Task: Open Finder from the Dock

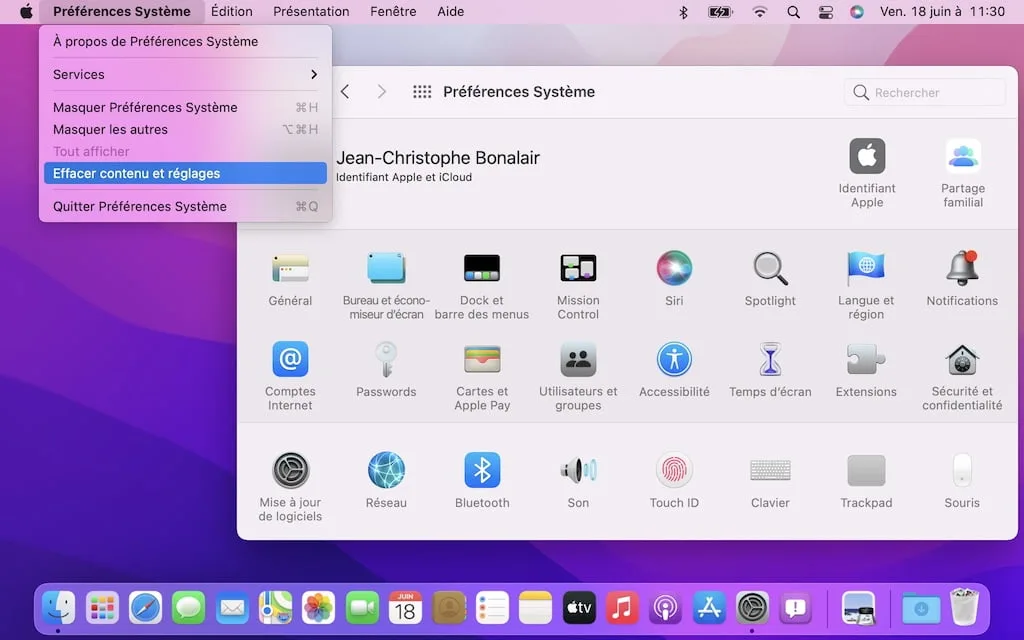Action: (x=58, y=607)
